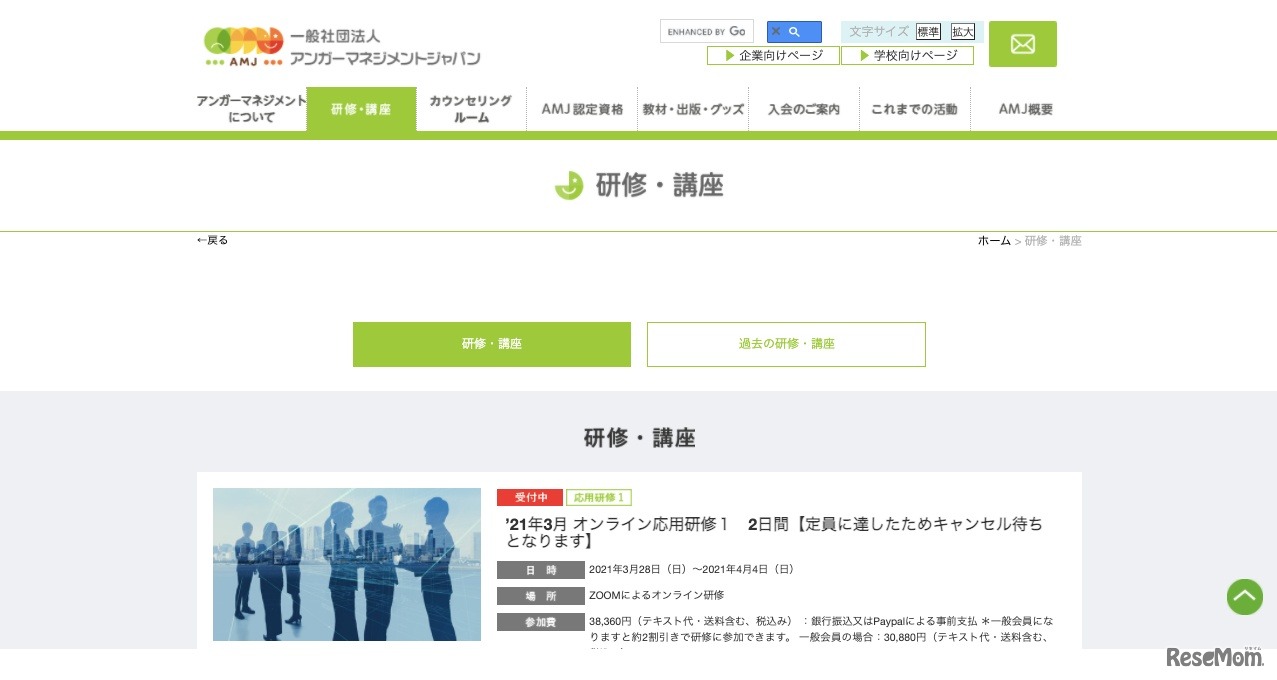
Task: Open the contact form via the envelope icon
Action: (x=1022, y=44)
